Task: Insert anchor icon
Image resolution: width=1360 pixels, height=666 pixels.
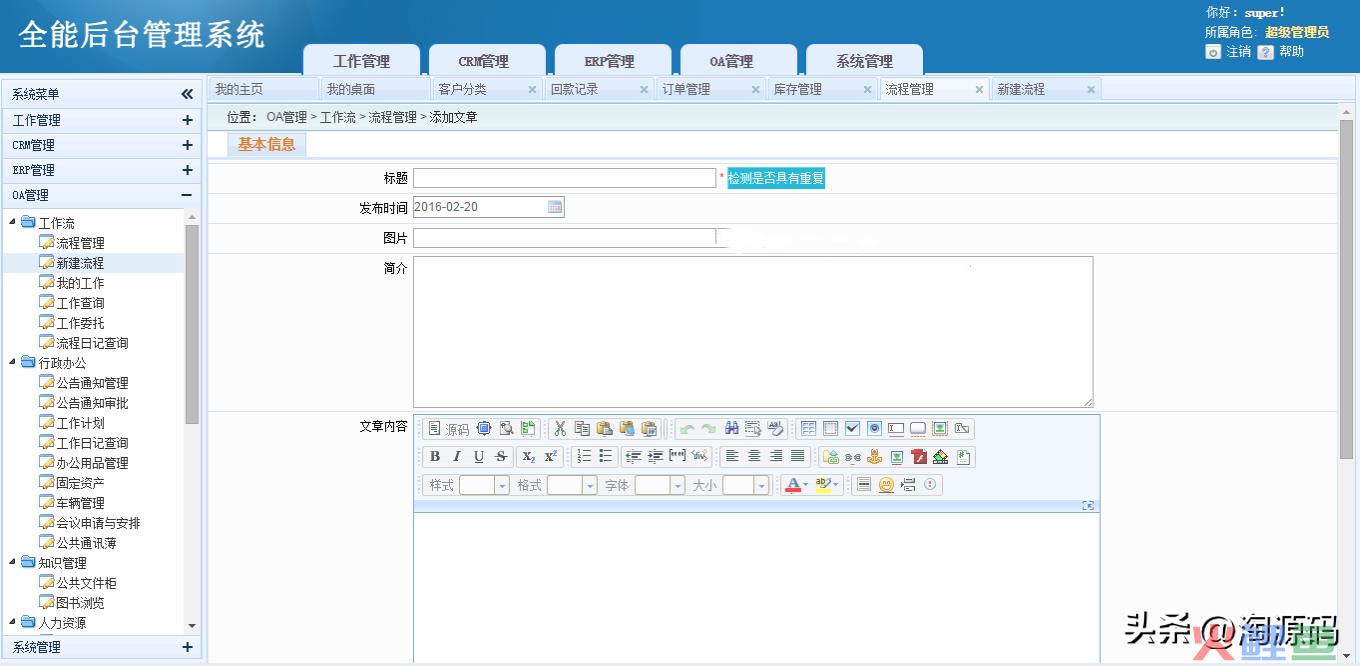Action: [x=875, y=457]
